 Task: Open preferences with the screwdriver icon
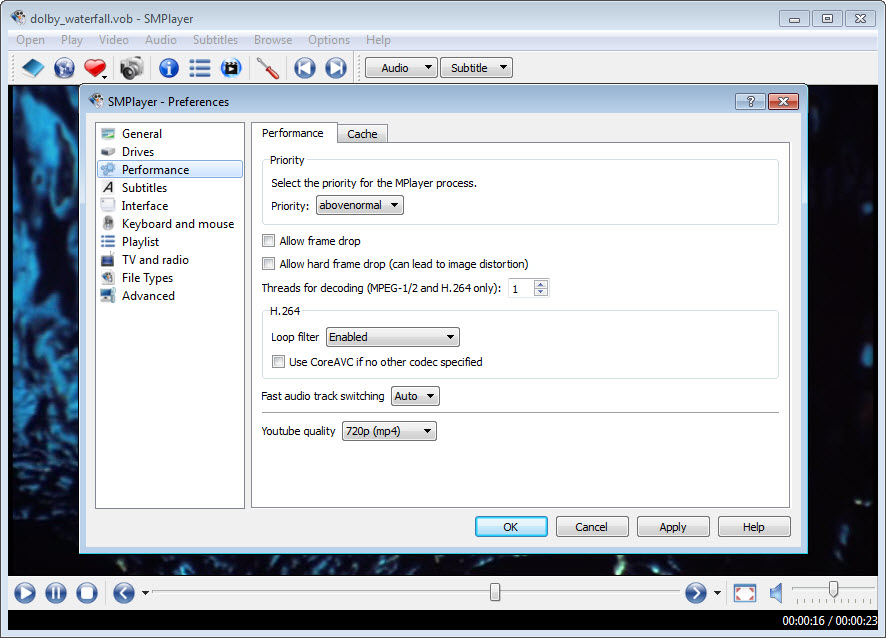click(x=267, y=68)
